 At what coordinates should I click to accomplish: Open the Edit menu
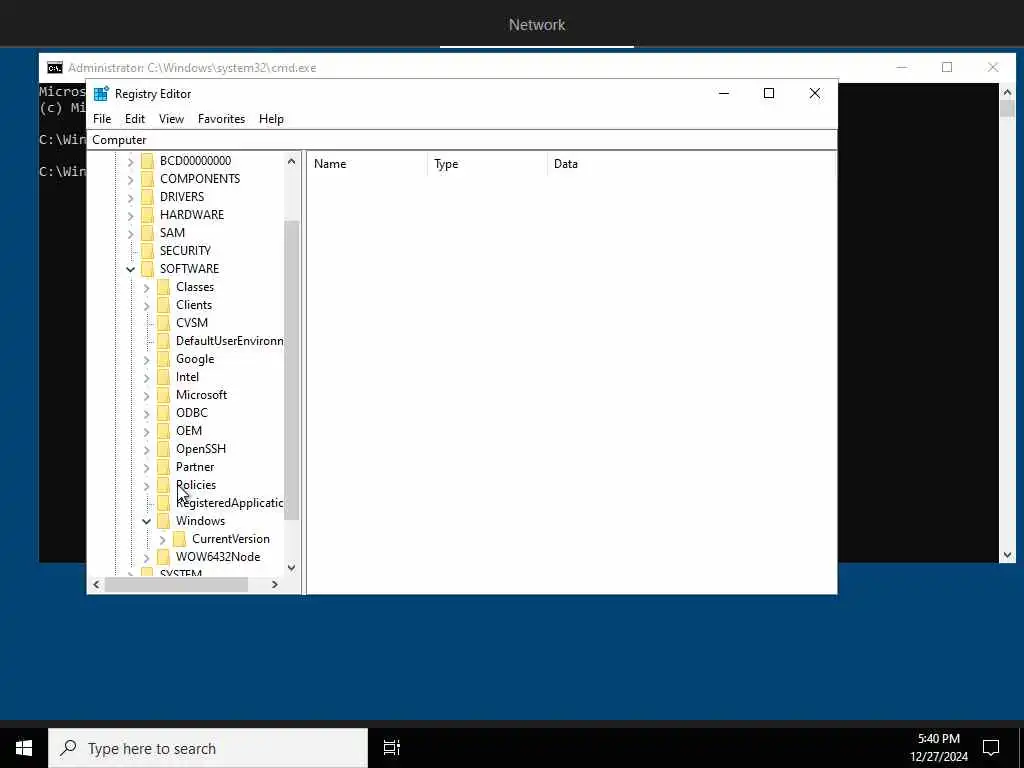[x=135, y=119]
